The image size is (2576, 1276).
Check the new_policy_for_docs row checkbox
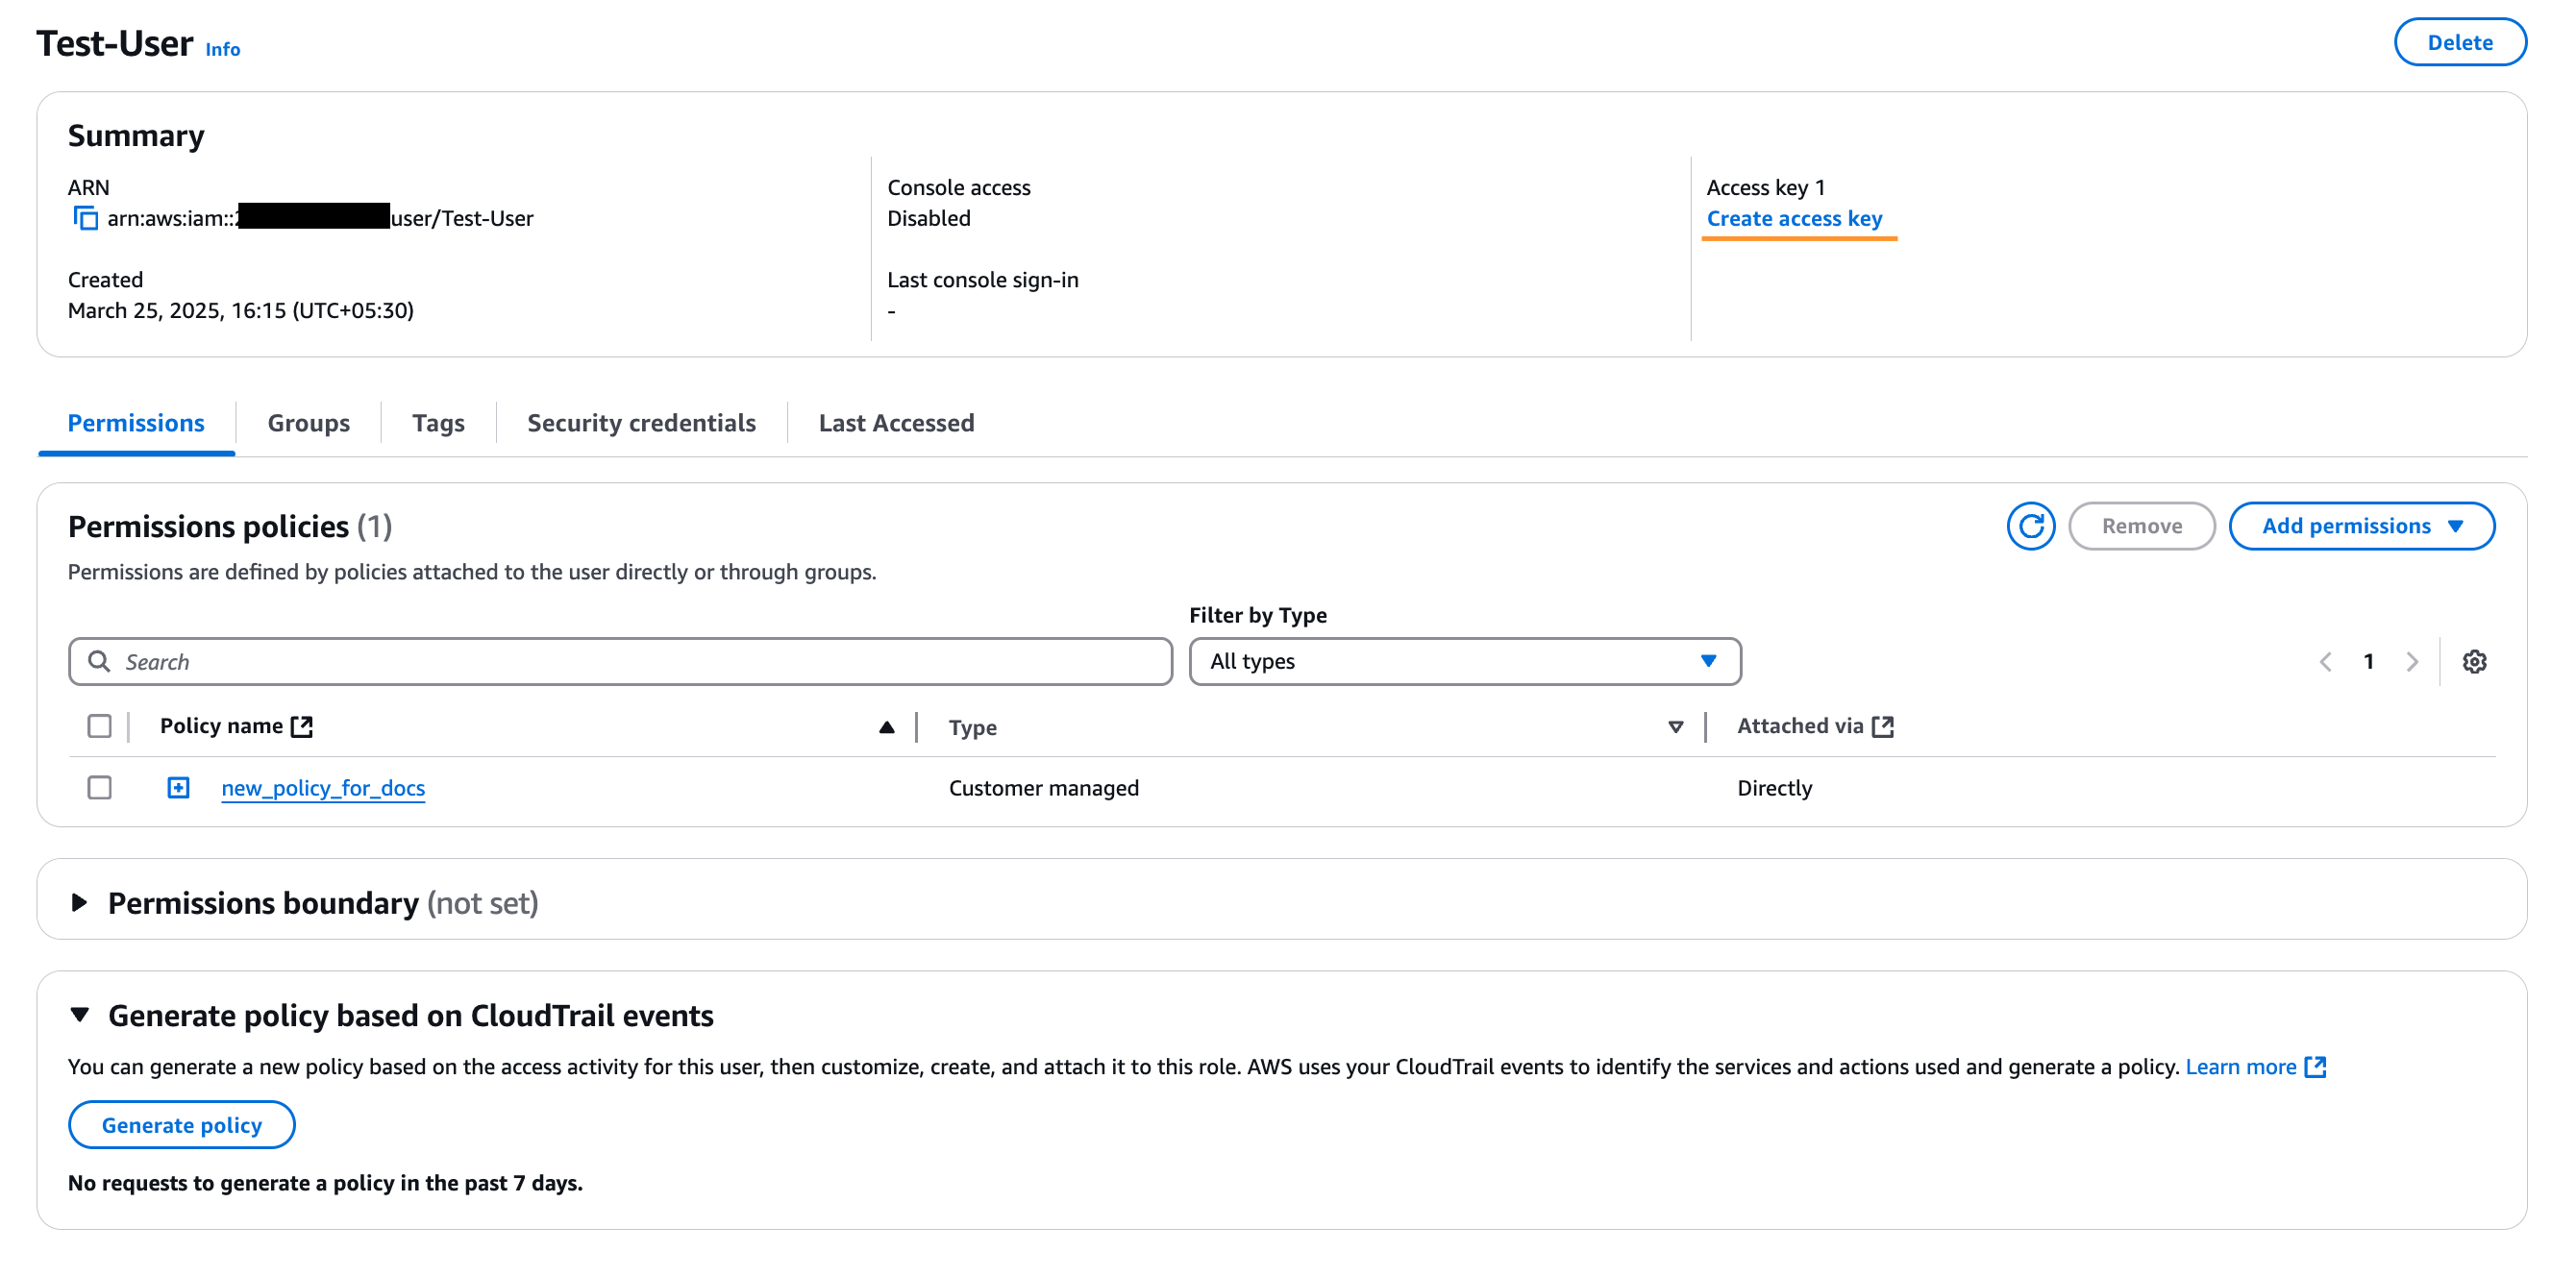point(99,788)
